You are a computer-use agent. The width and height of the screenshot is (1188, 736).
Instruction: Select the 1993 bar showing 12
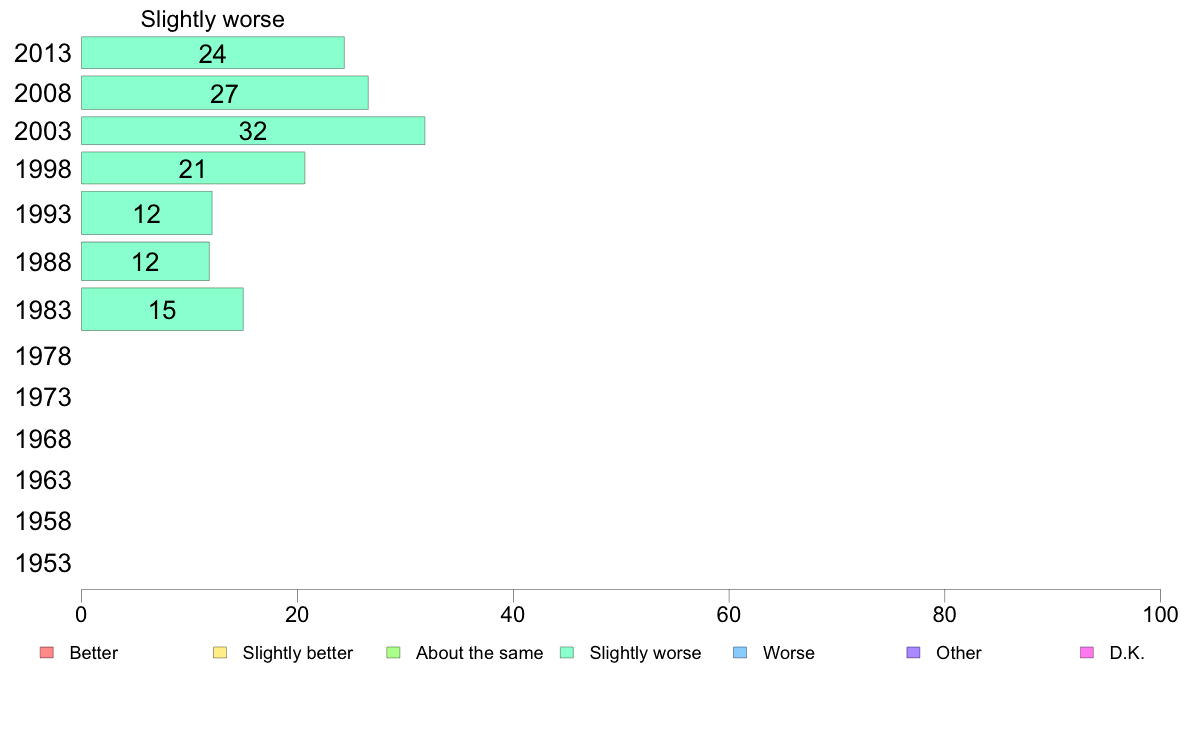(x=147, y=214)
